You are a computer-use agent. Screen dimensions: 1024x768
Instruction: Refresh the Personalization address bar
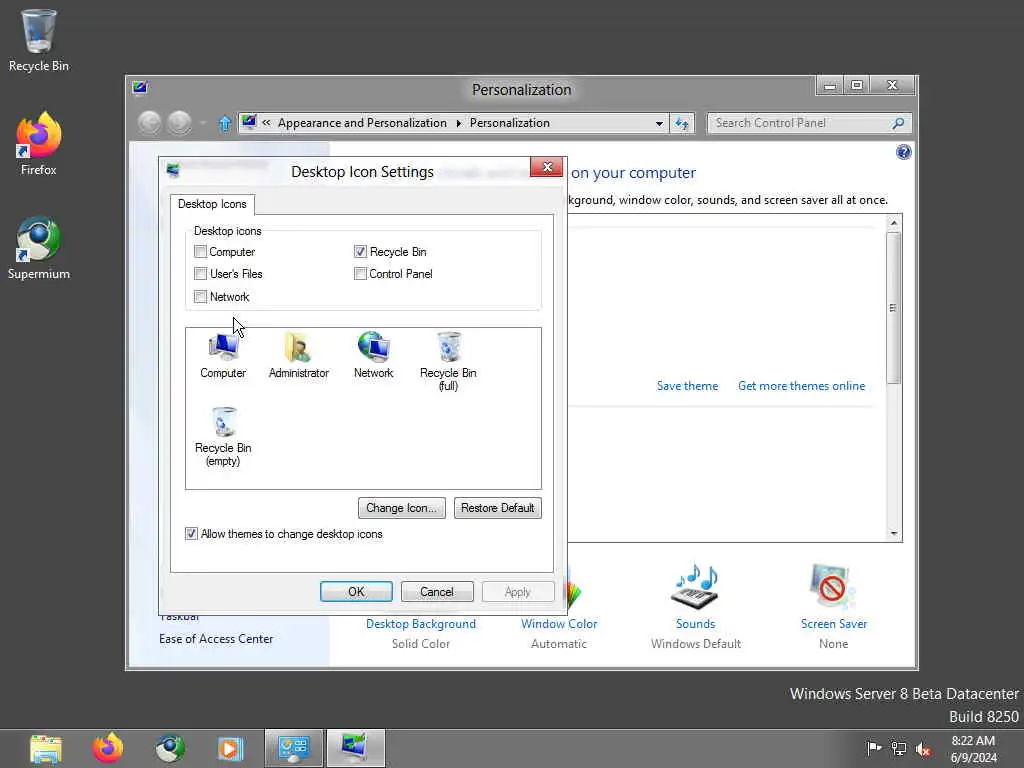682,123
